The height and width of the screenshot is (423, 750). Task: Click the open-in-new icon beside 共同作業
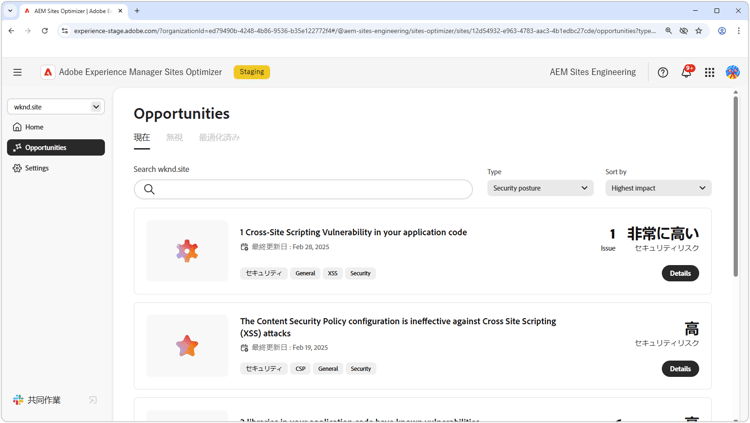tap(93, 400)
